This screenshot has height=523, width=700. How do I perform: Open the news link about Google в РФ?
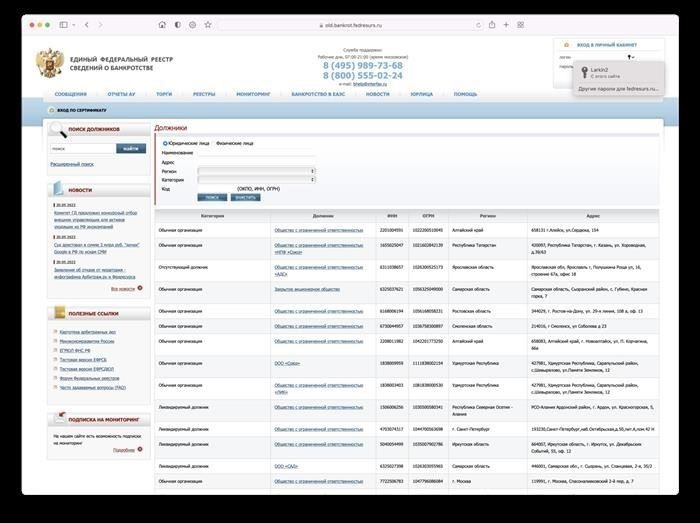click(x=96, y=249)
